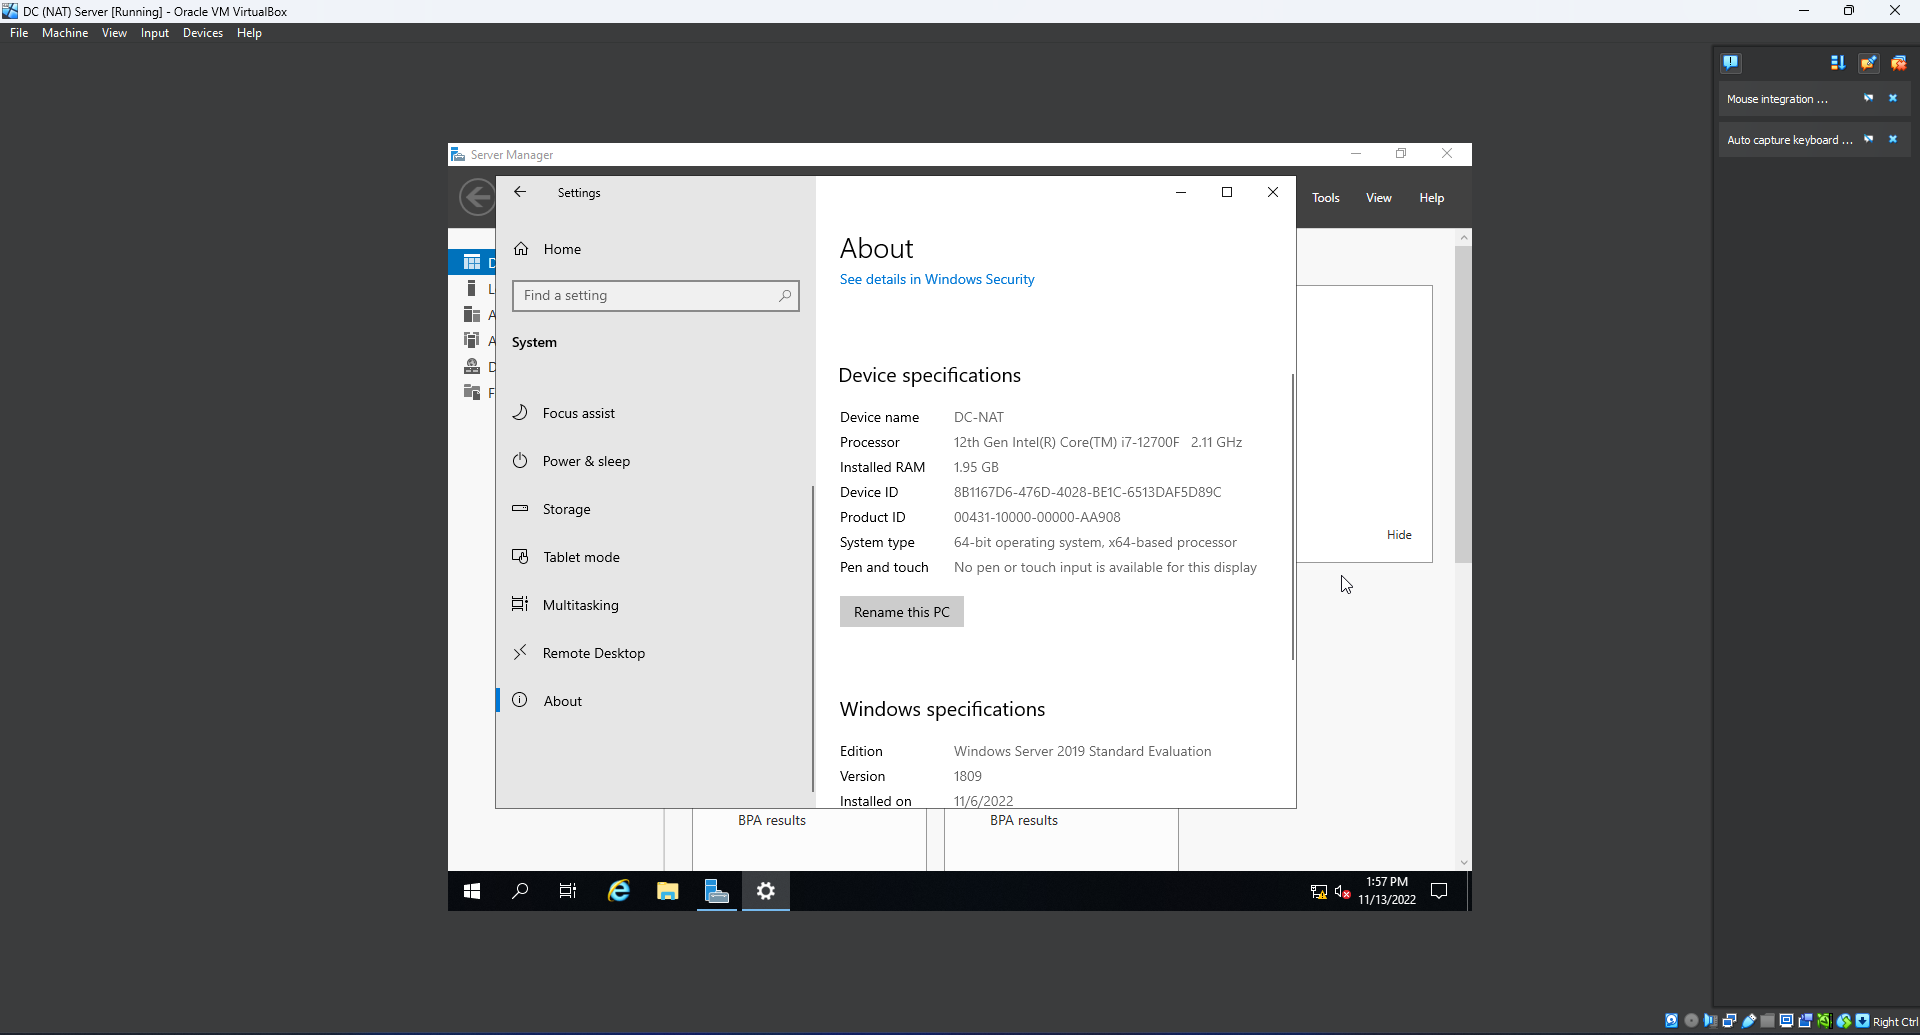Click the USB devices status icon
The width and height of the screenshot is (1920, 1035).
point(1748,1021)
